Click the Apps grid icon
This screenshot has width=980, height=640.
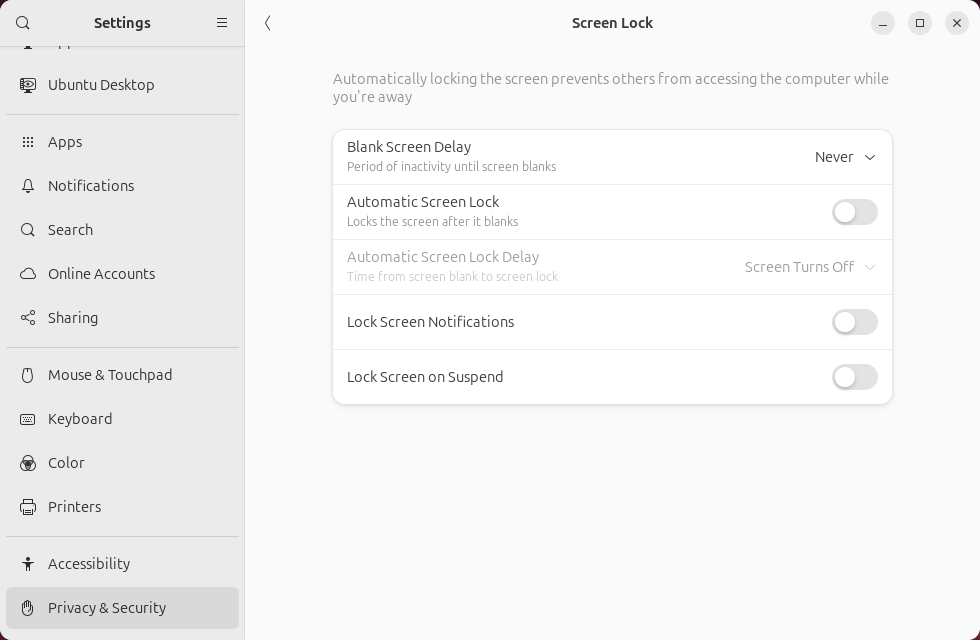(28, 142)
